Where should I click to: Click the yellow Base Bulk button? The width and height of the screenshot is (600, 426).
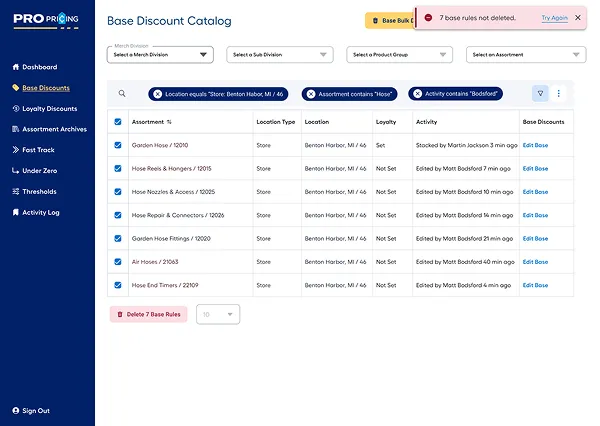[390, 21]
